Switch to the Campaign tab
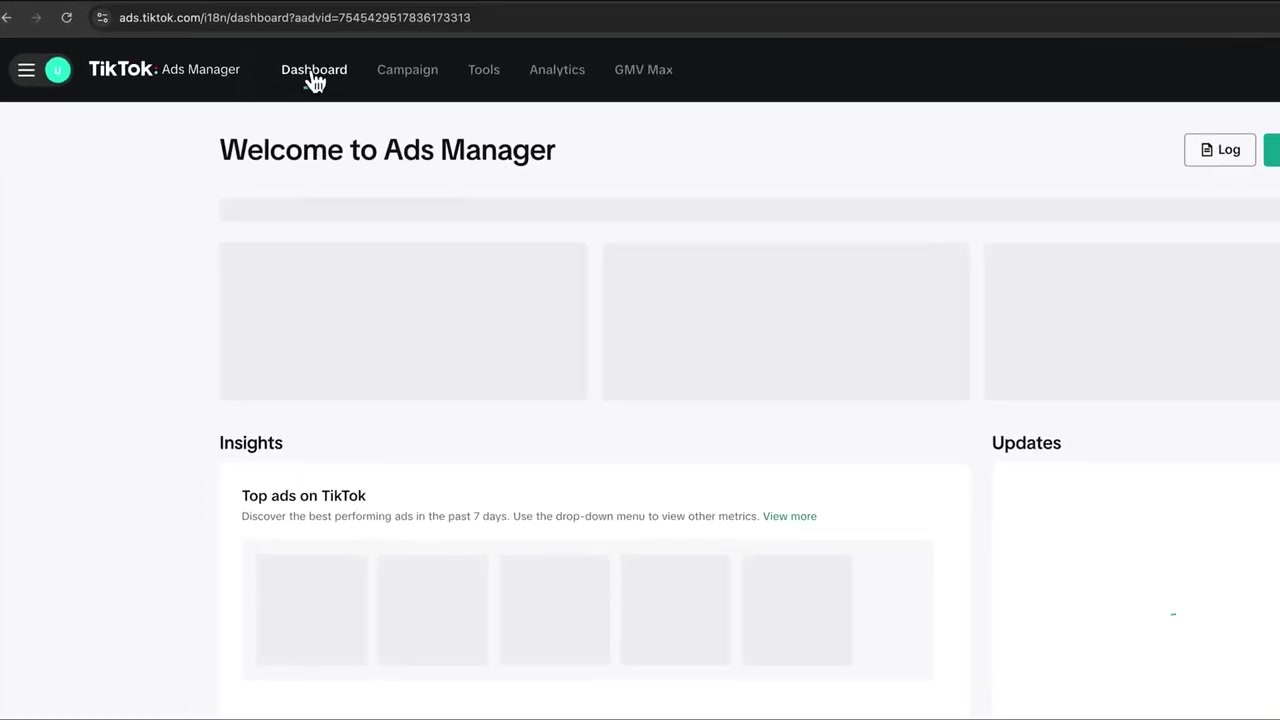The width and height of the screenshot is (1280, 720). [x=407, y=69]
